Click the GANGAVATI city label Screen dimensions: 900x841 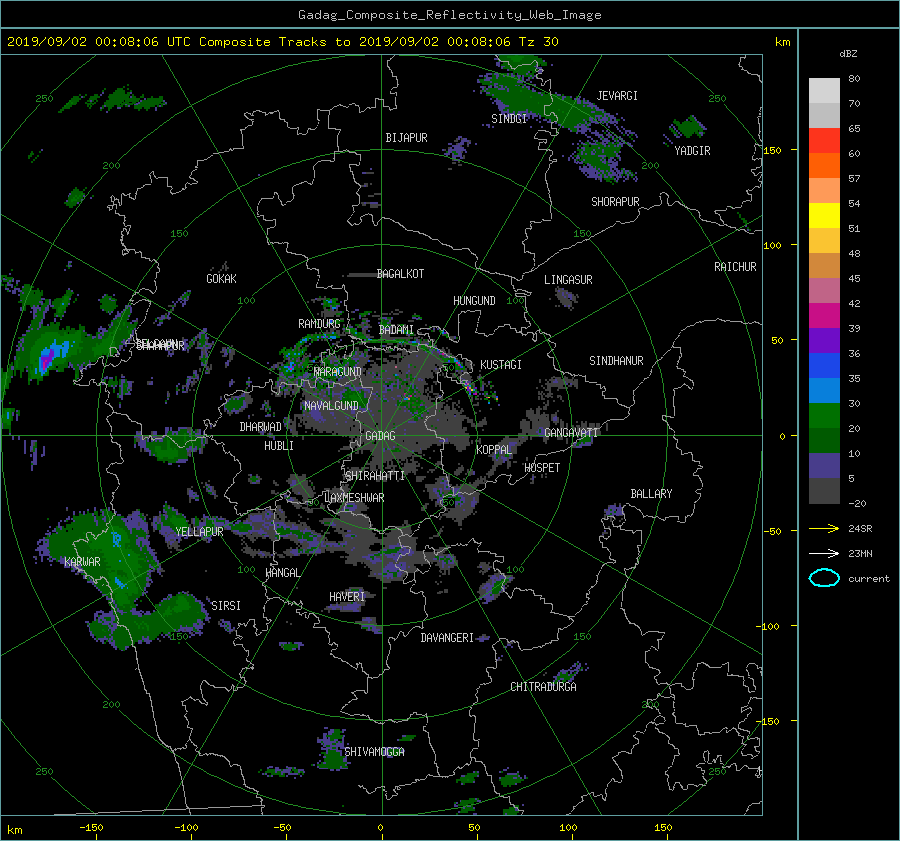coord(571,433)
